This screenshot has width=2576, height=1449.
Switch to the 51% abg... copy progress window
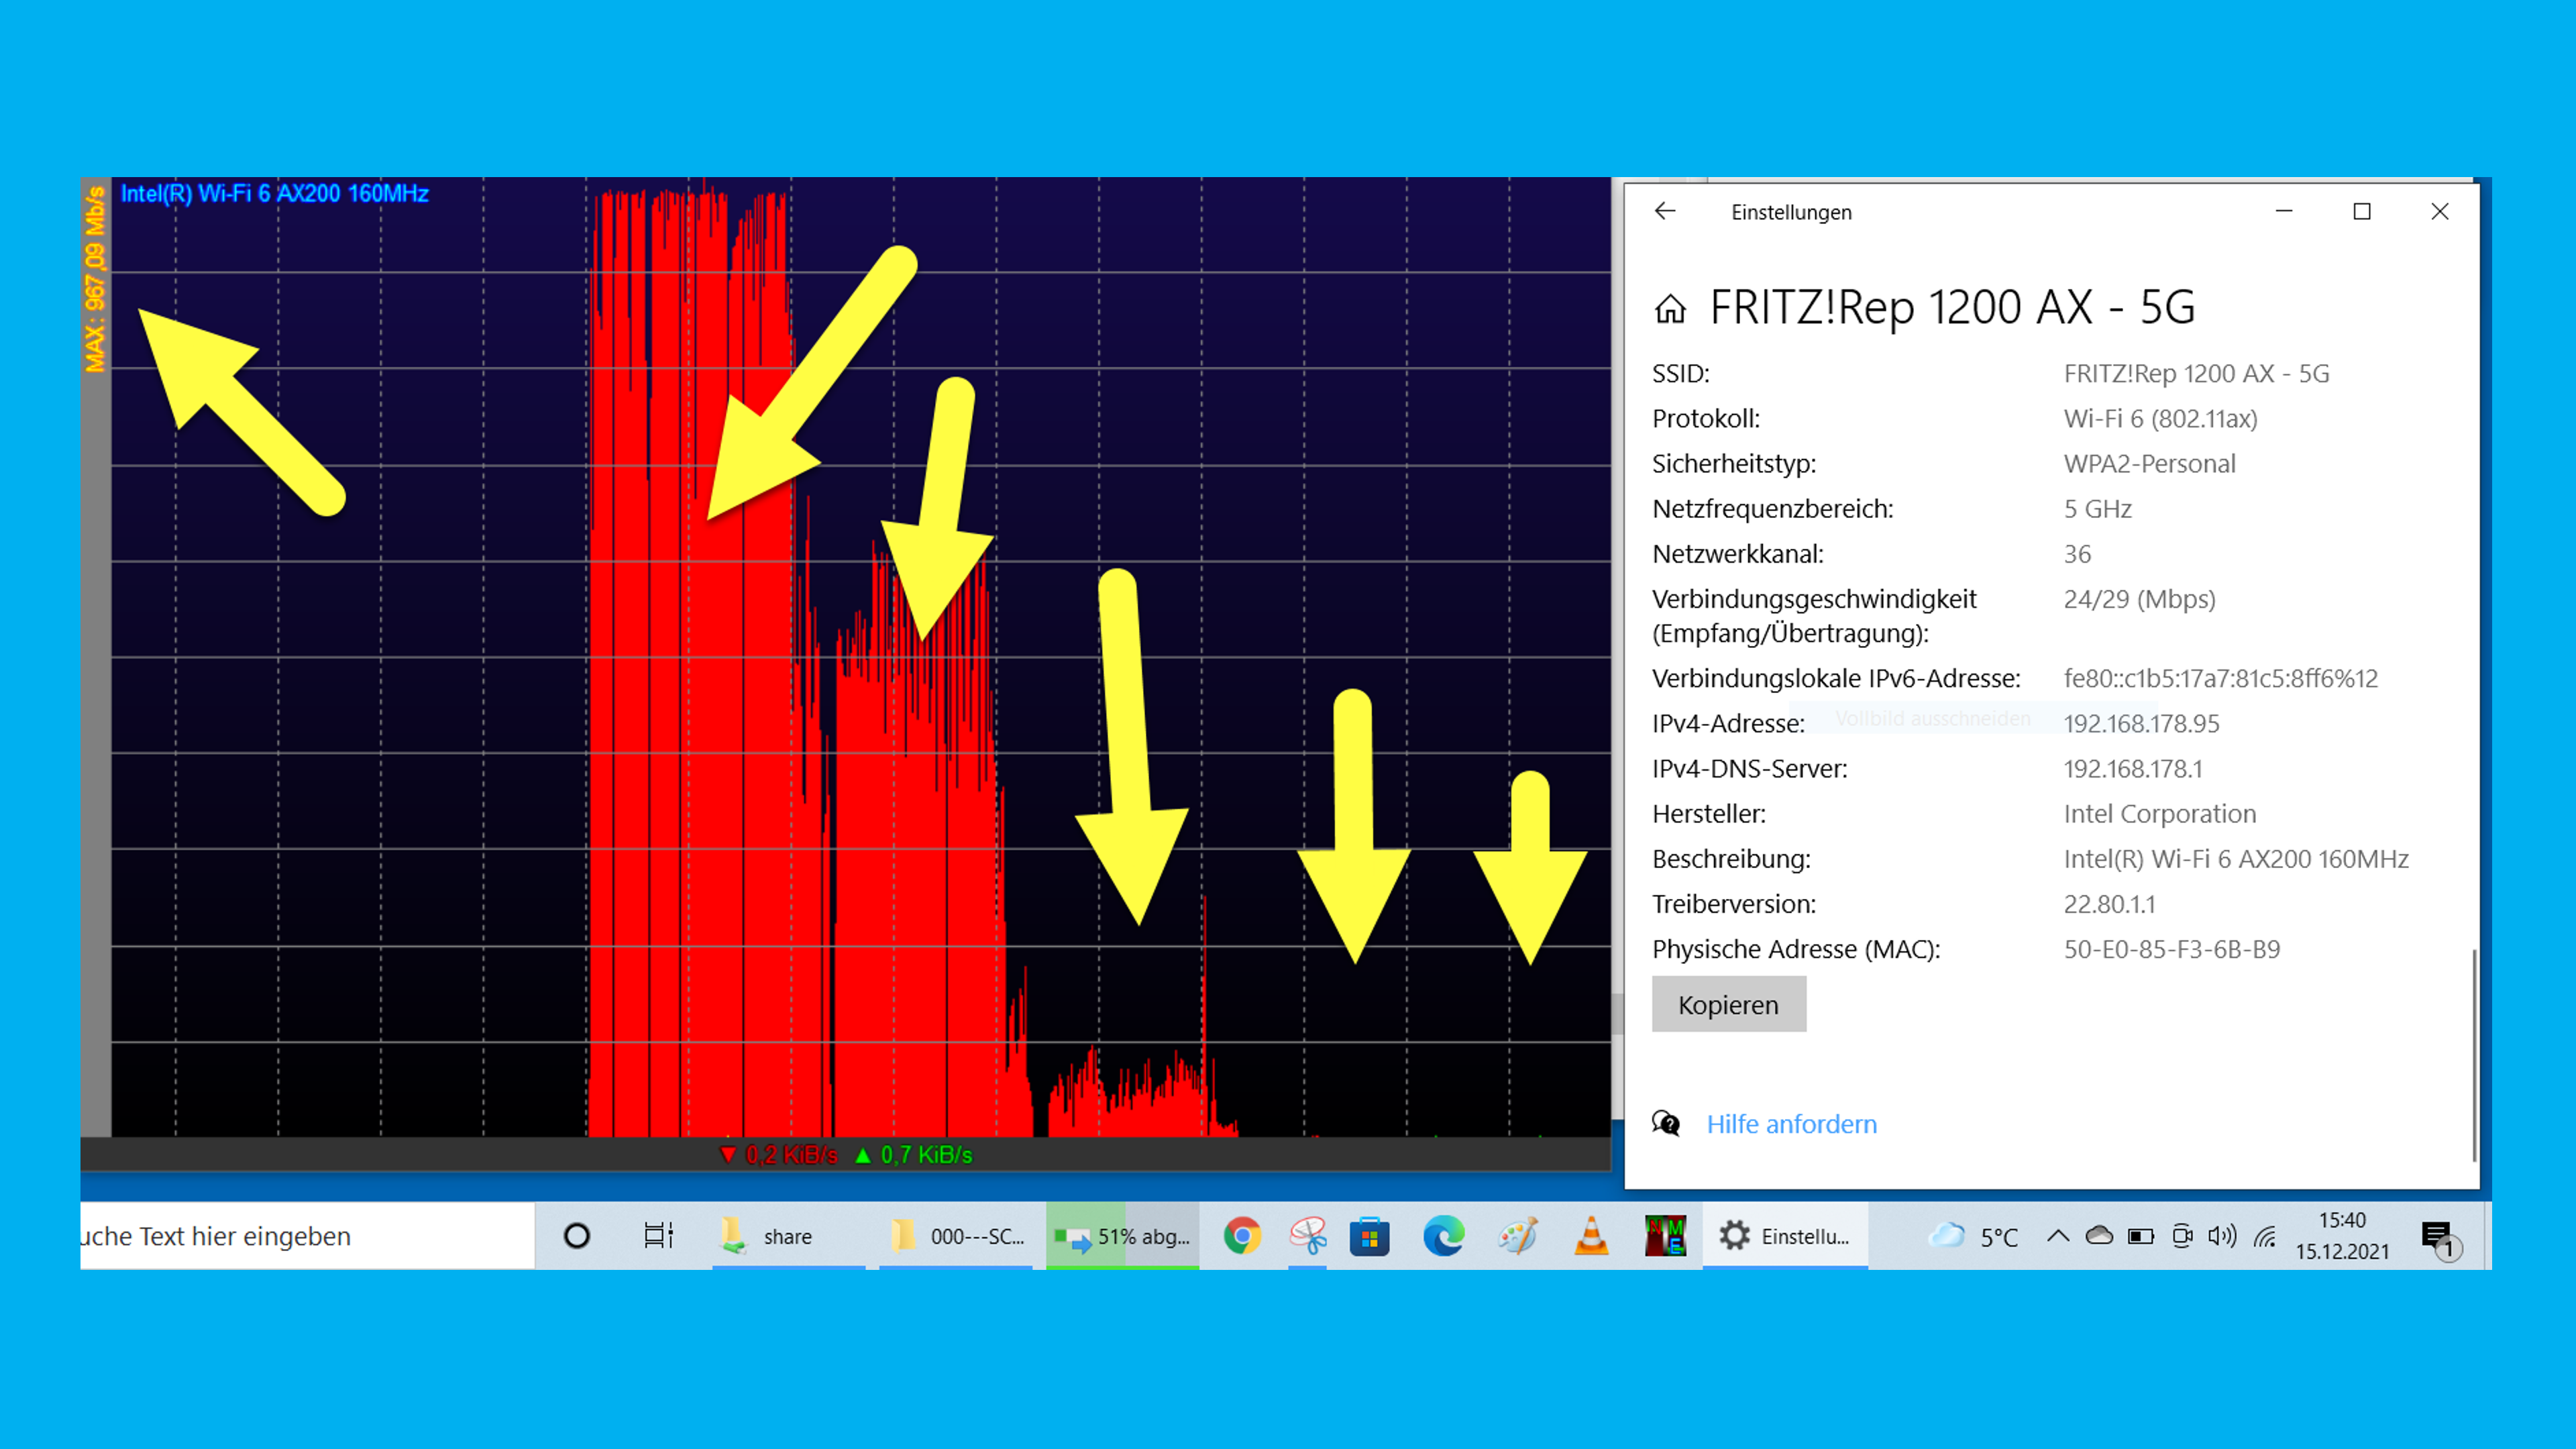[x=1122, y=1236]
